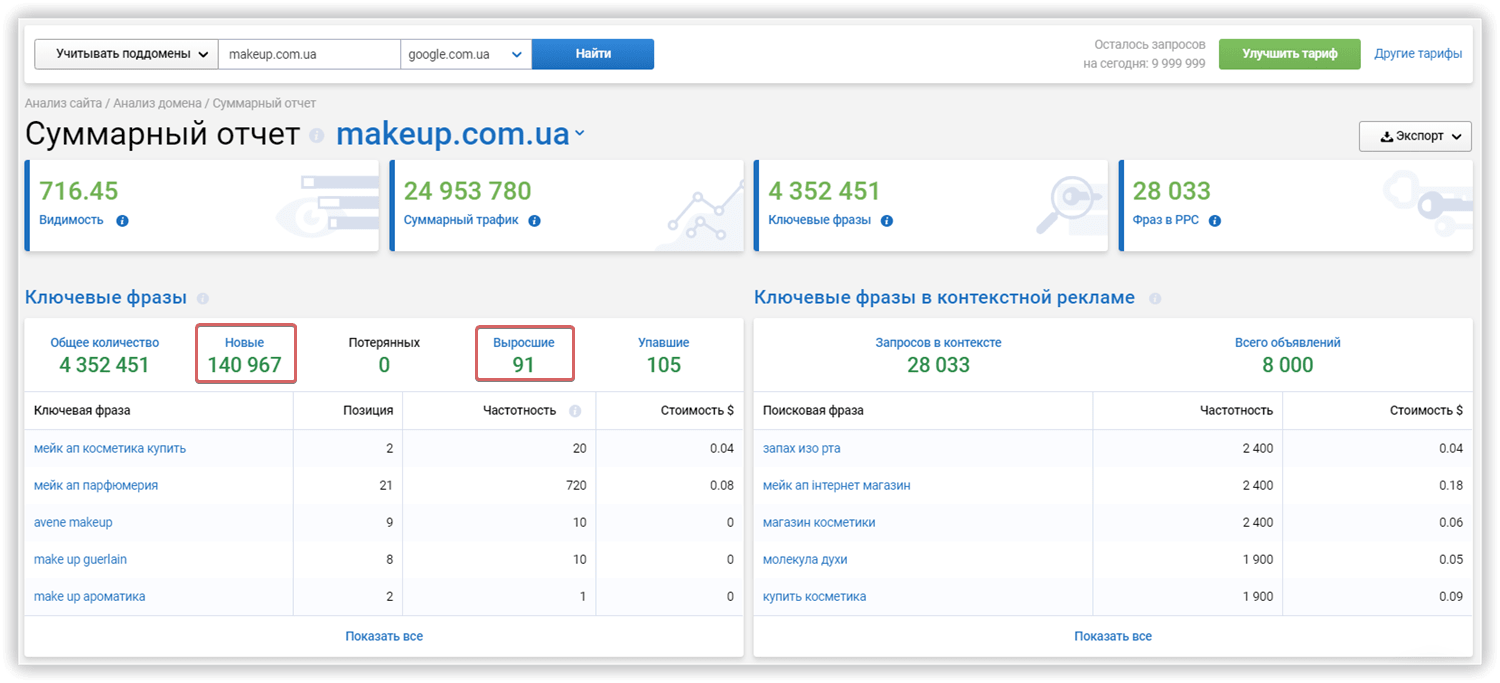Click info icon next to Суммарный отчет
Image resolution: width=1500 pixels, height=683 pixels.
point(317,135)
